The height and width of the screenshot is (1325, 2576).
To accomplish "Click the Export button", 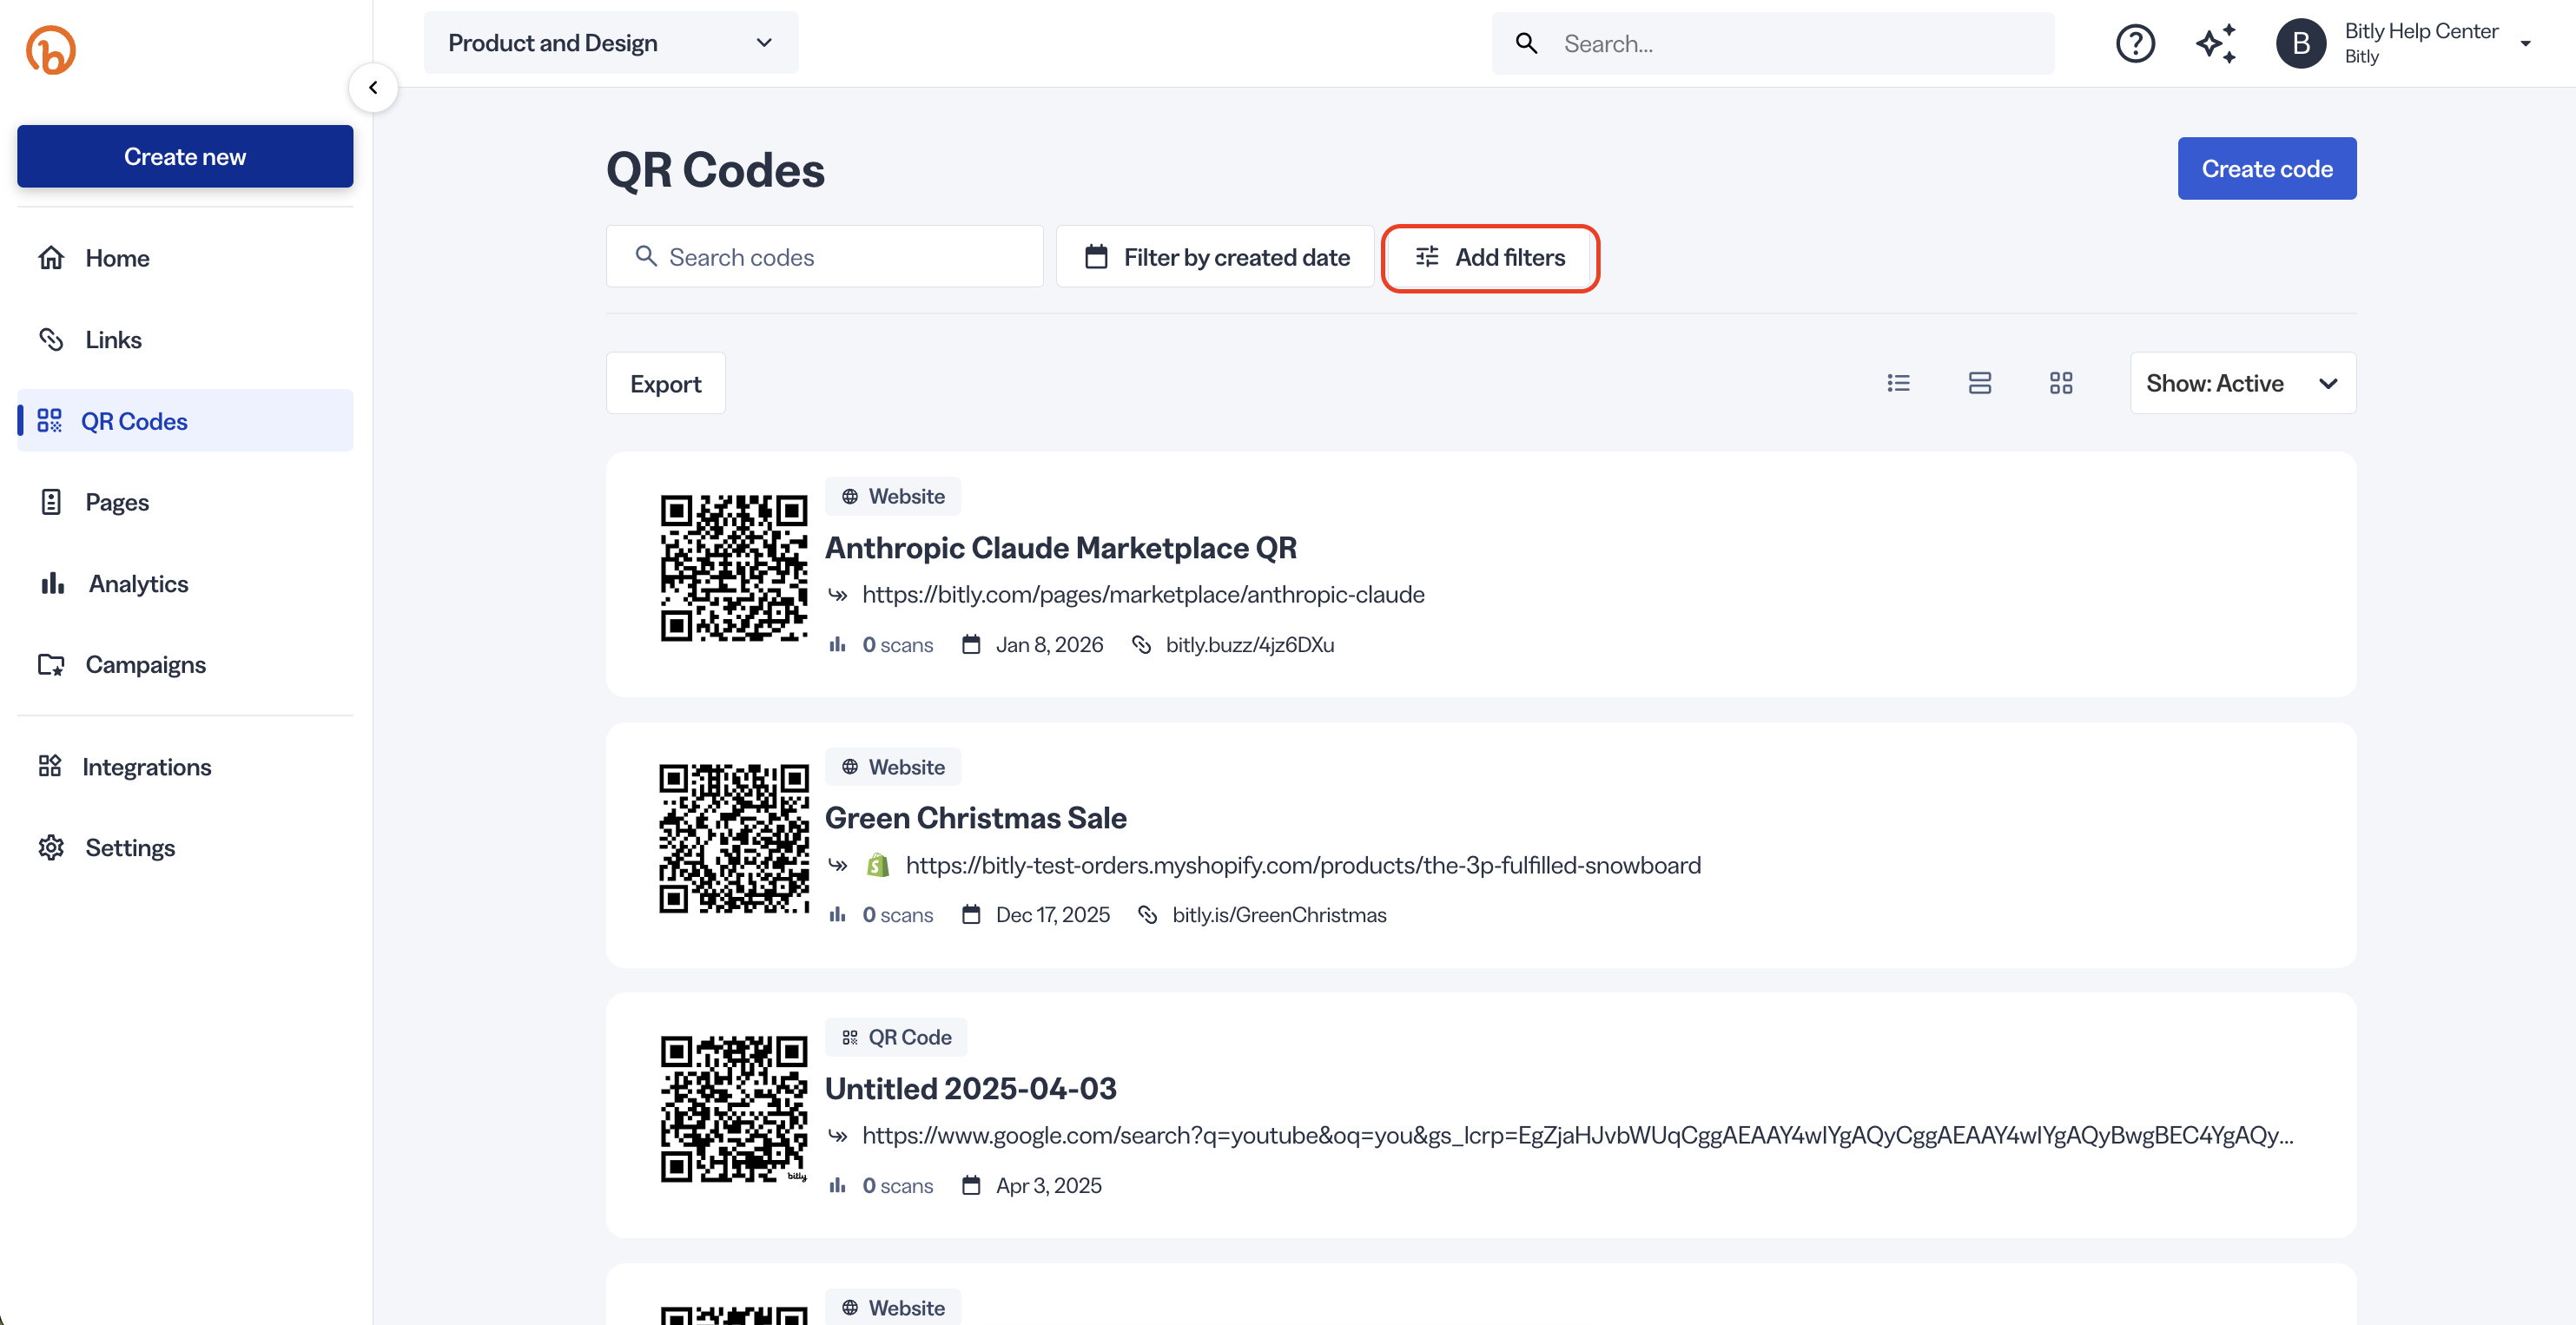I will [x=665, y=383].
